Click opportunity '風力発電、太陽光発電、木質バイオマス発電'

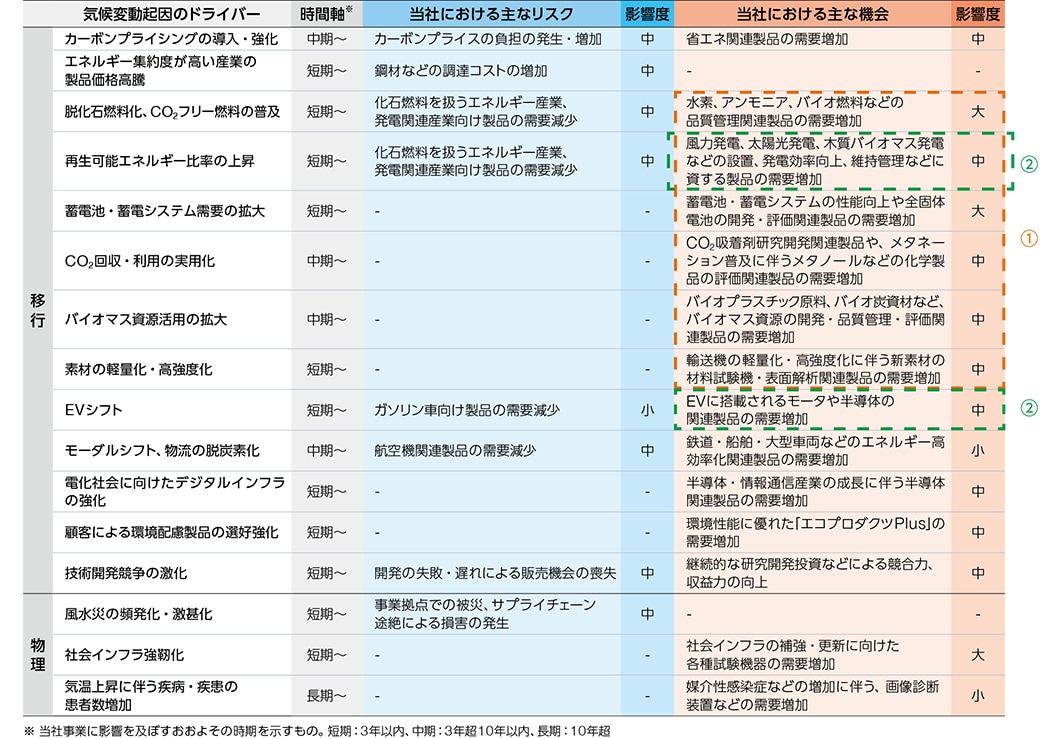point(814,161)
